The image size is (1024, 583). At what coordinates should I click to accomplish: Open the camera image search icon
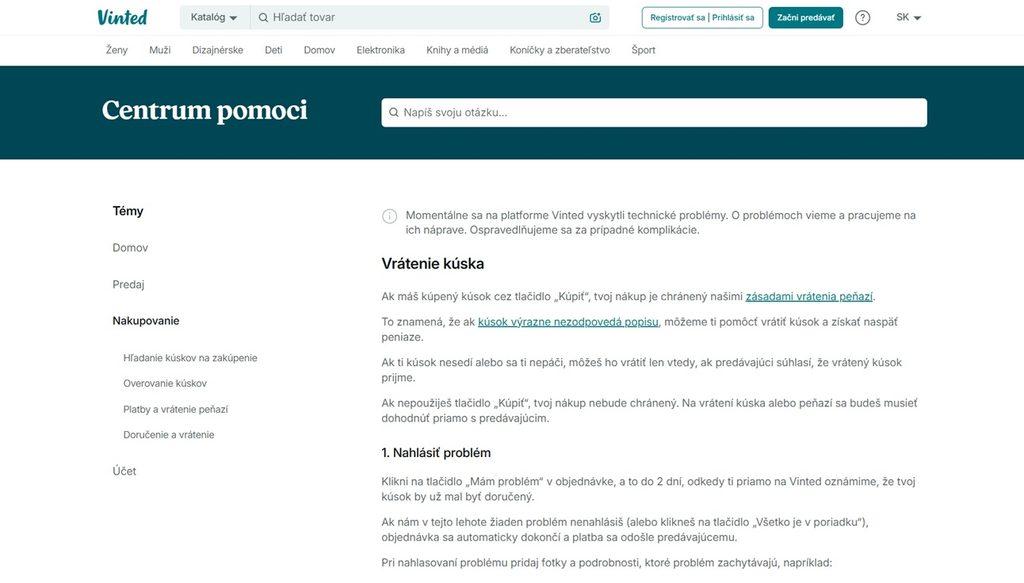595,18
